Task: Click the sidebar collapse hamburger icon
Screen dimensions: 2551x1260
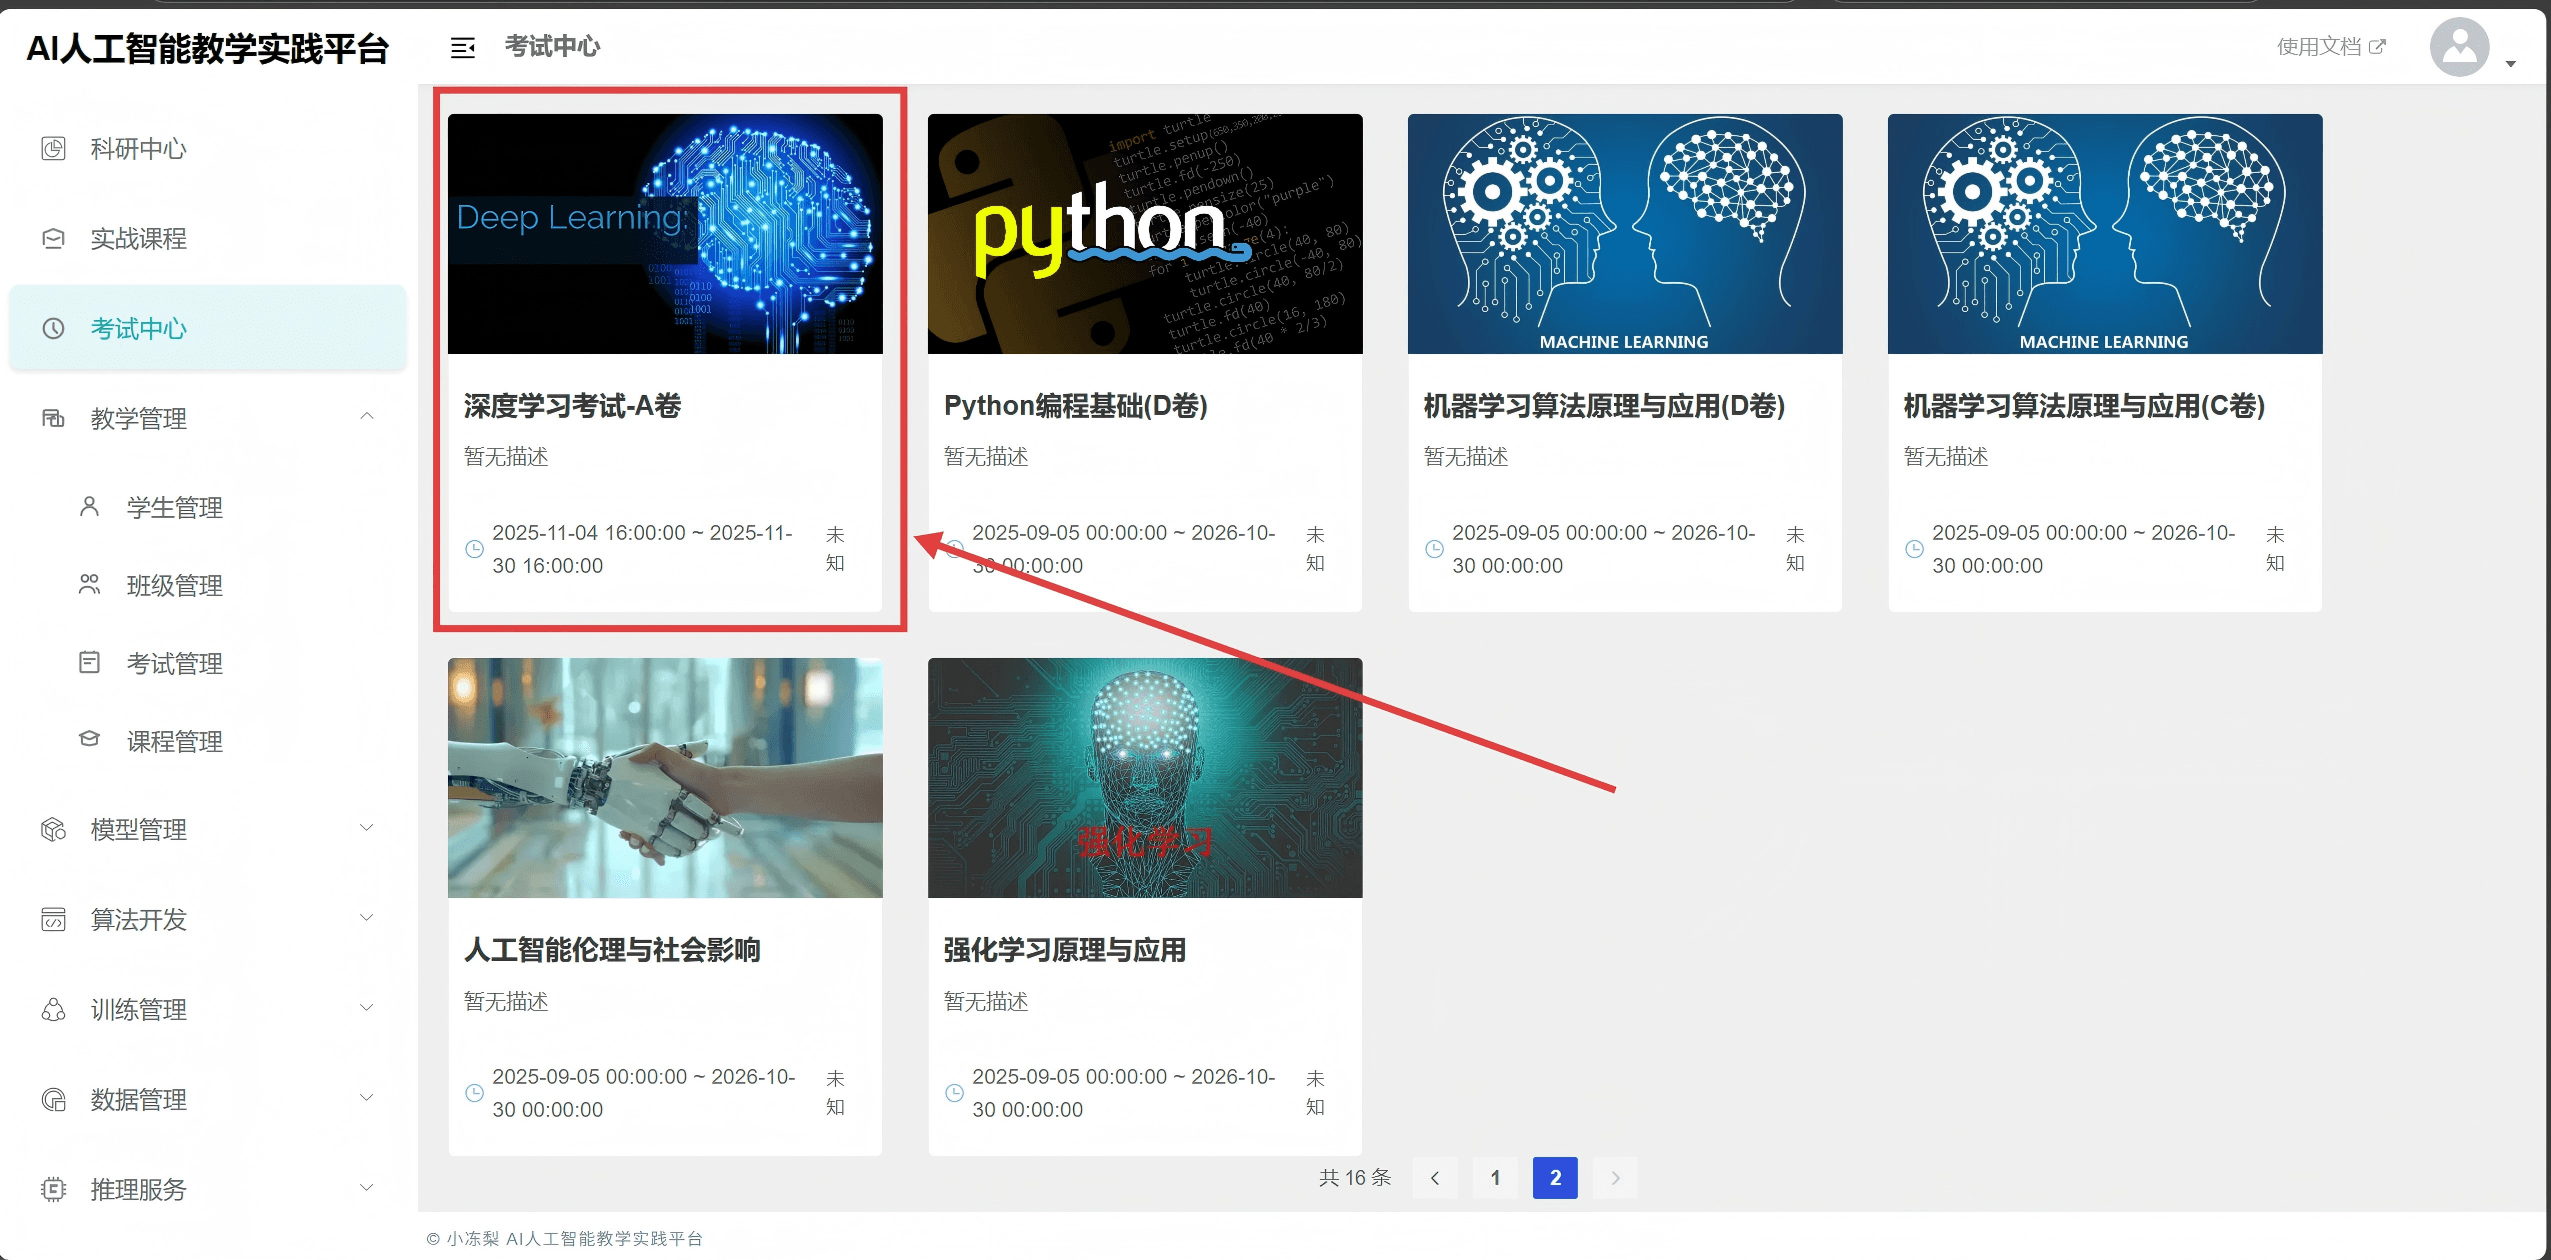Action: click(x=462, y=47)
